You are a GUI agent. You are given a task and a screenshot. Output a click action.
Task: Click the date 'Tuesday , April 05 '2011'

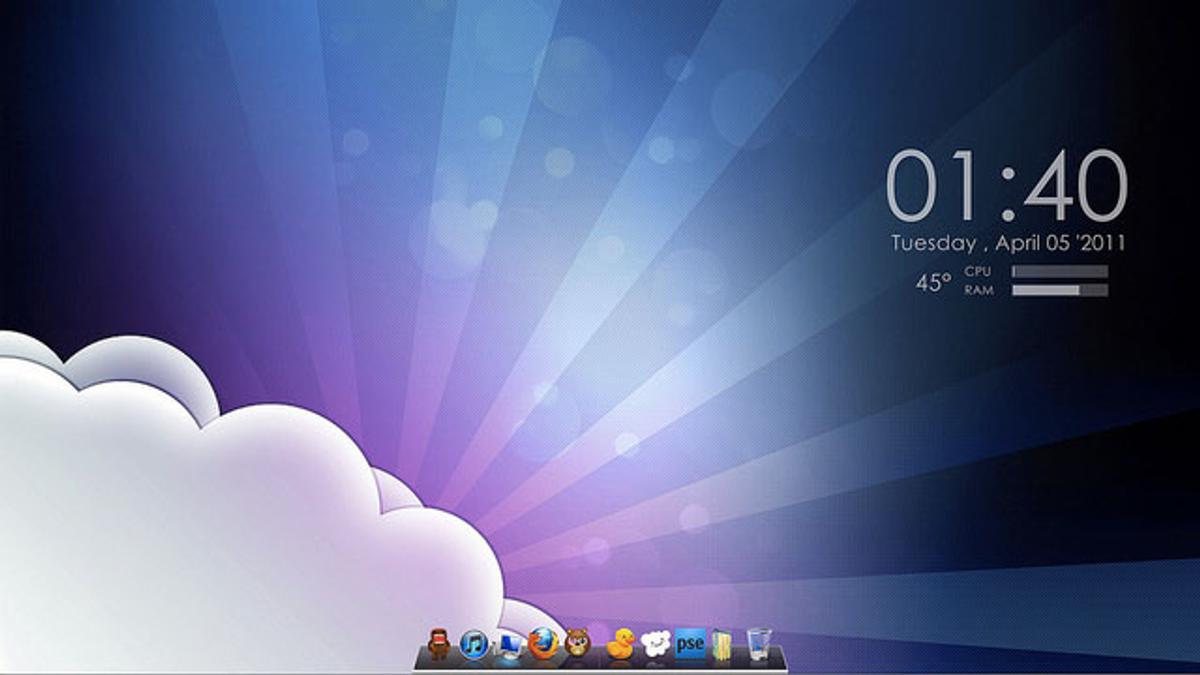coord(1008,242)
